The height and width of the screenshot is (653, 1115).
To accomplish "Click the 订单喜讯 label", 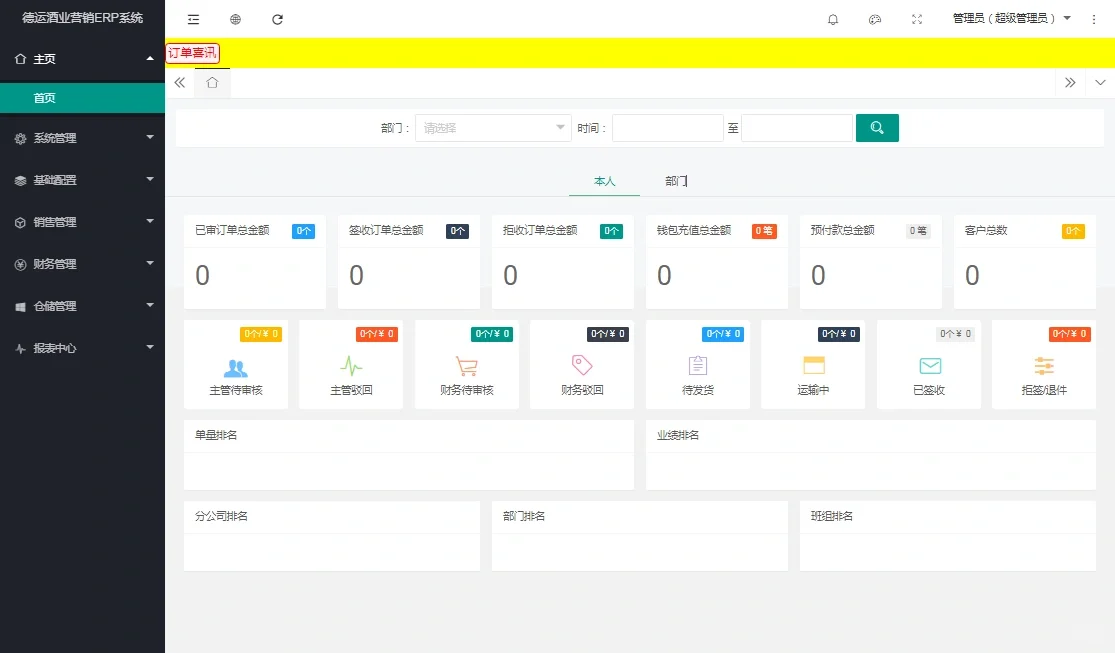I will [192, 53].
